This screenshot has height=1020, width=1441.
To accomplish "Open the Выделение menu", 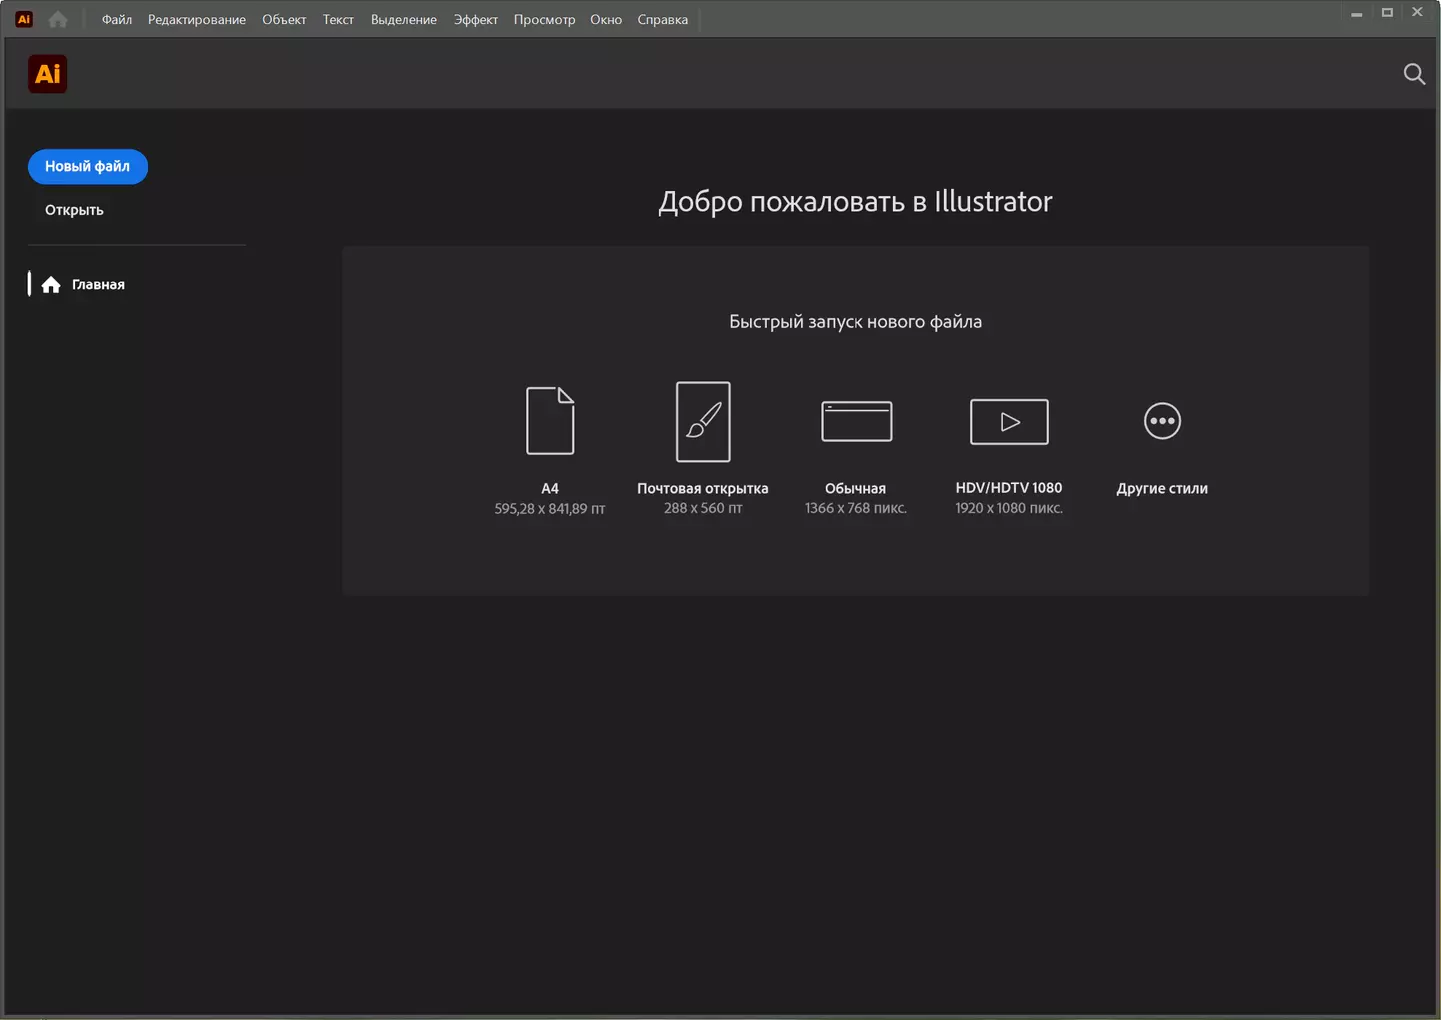I will pos(404,20).
